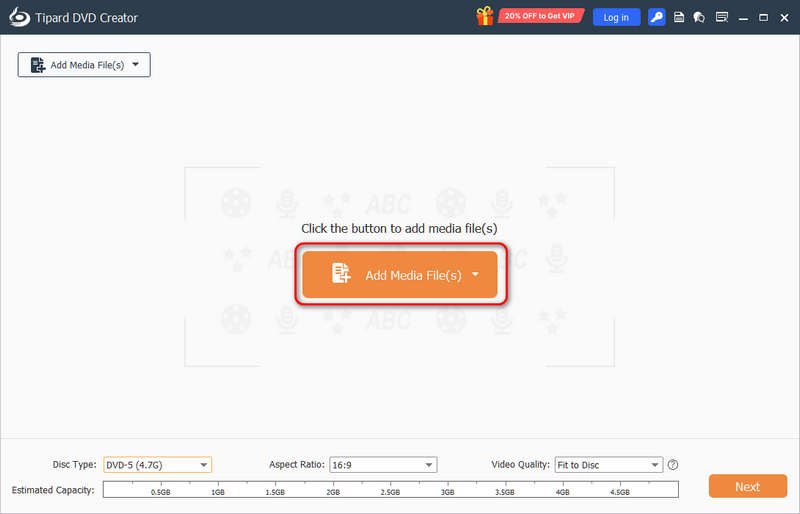The height and width of the screenshot is (514, 800).
Task: Maximize the Tipard DVD Creator window
Action: click(763, 18)
